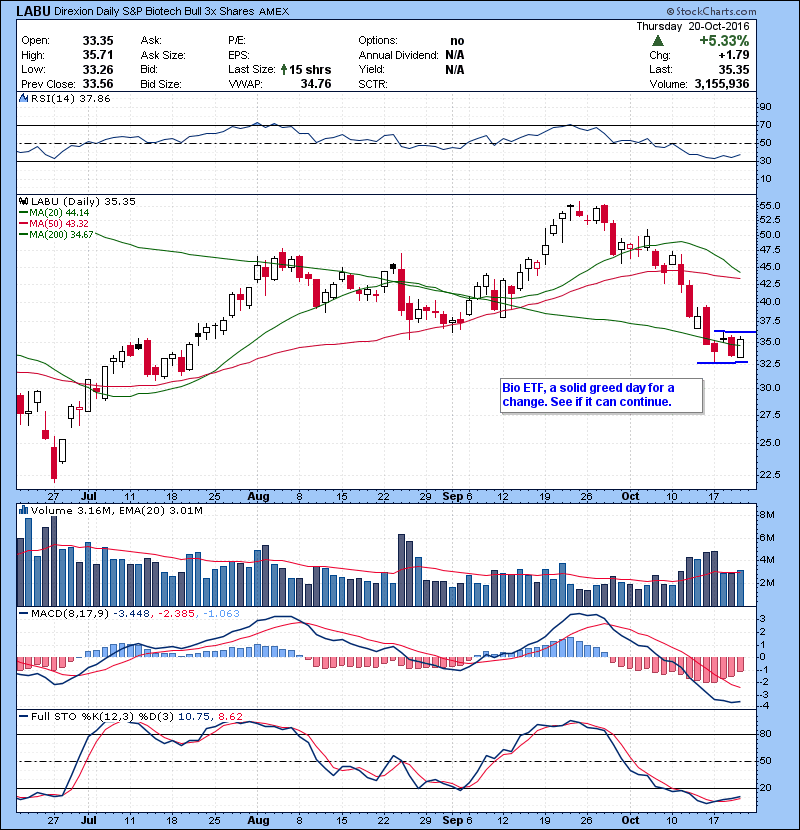Click the LABU ticker symbol title
The image size is (800, 830).
[x=33, y=11]
